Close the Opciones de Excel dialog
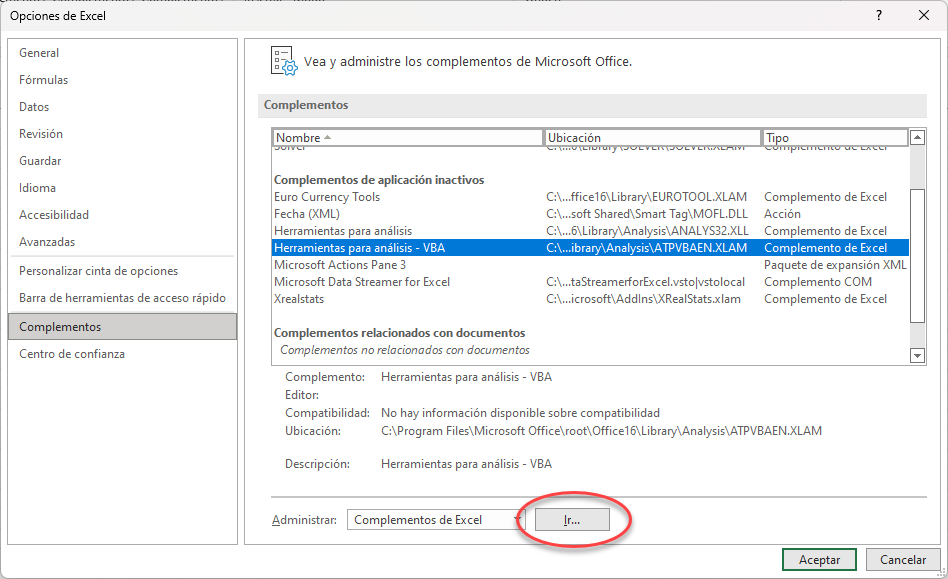Image resolution: width=948 pixels, height=579 pixels. (924, 16)
